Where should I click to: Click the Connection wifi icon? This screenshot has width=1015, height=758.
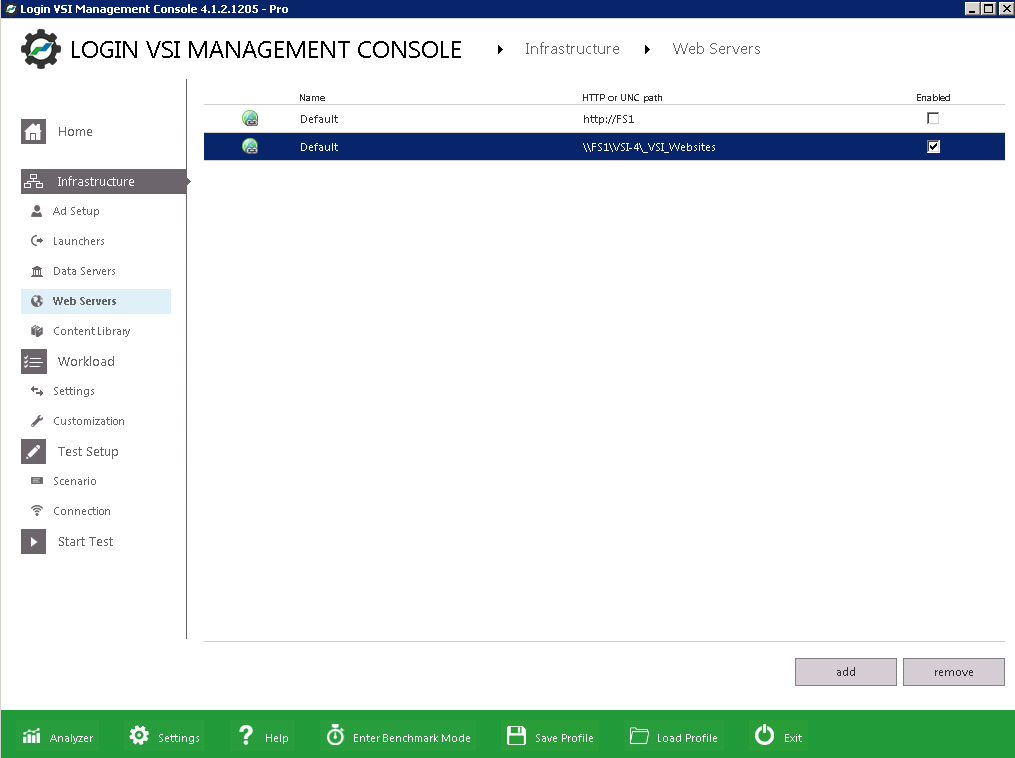[x=37, y=511]
